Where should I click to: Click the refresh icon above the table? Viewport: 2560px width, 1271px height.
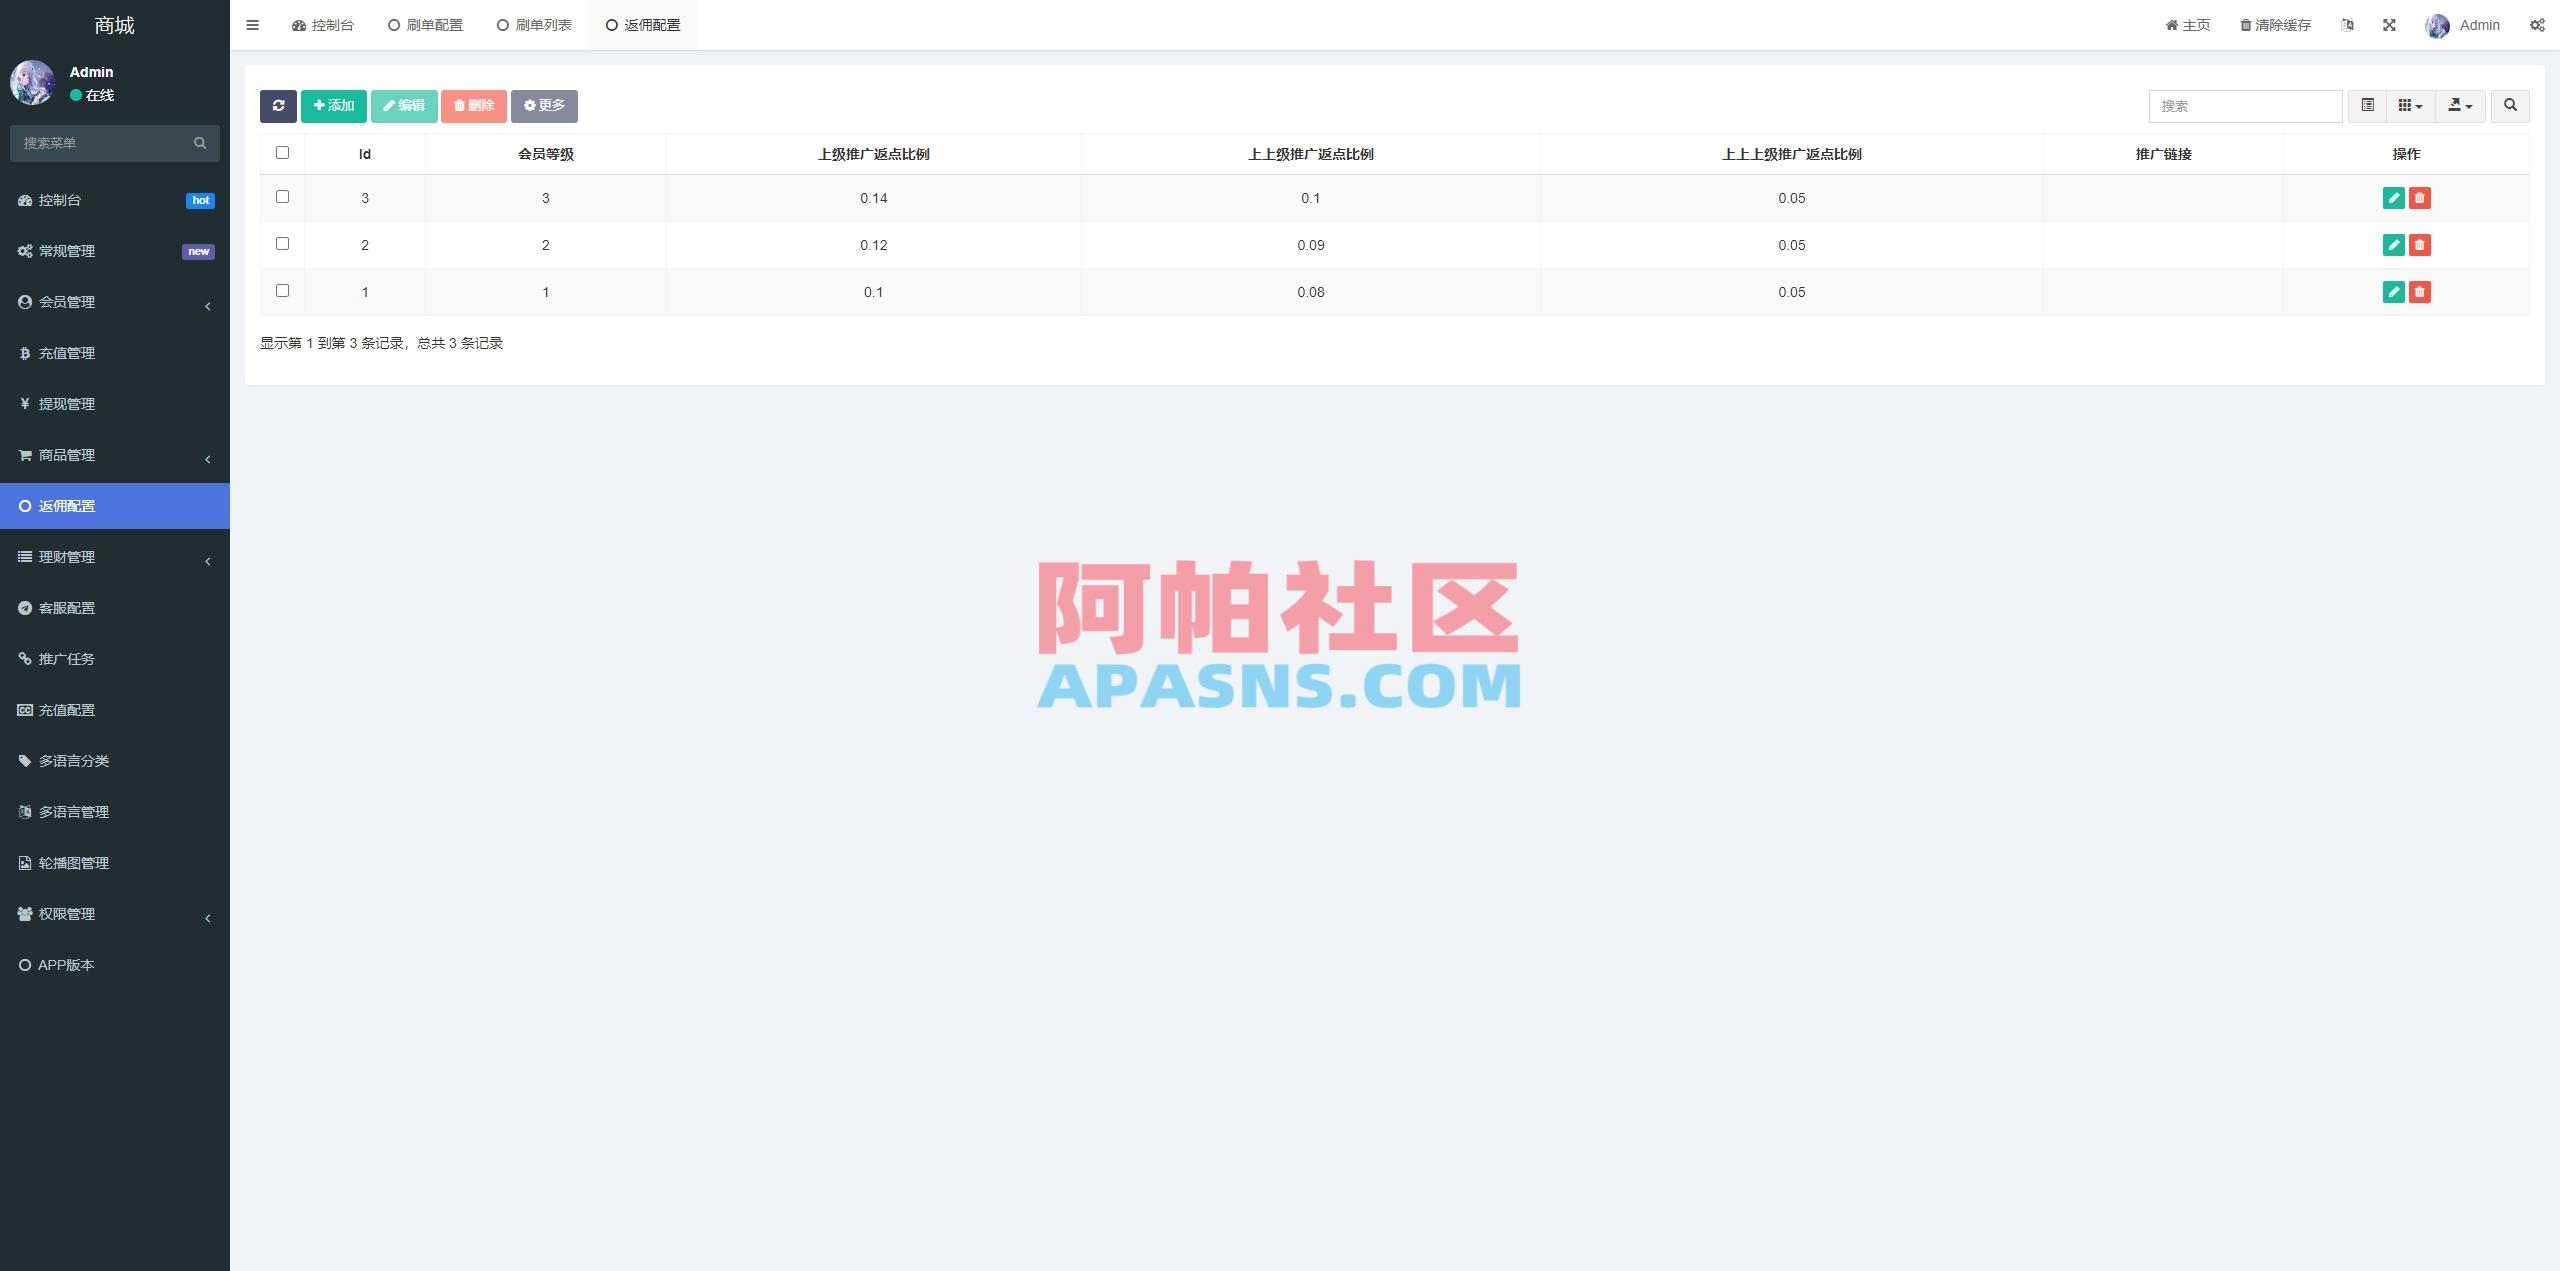coord(279,105)
